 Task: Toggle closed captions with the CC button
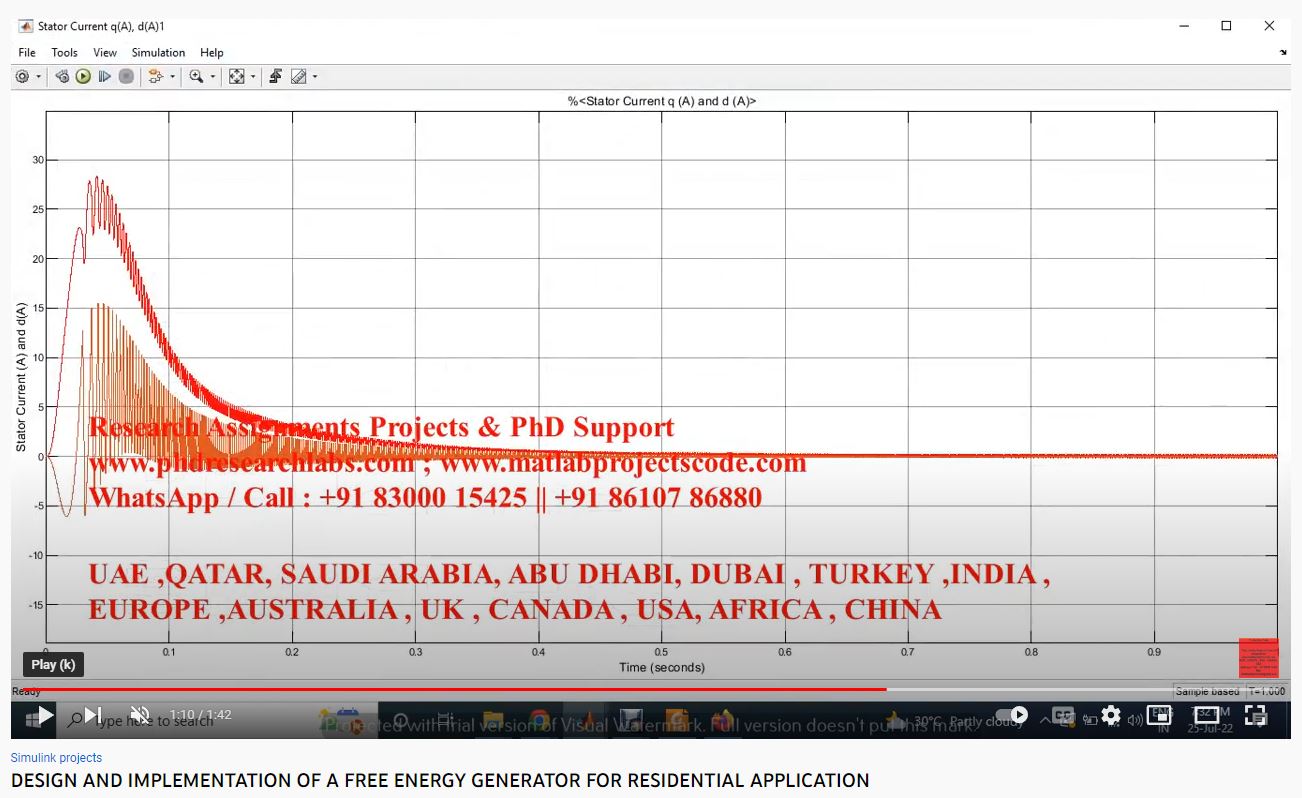[x=1063, y=716]
